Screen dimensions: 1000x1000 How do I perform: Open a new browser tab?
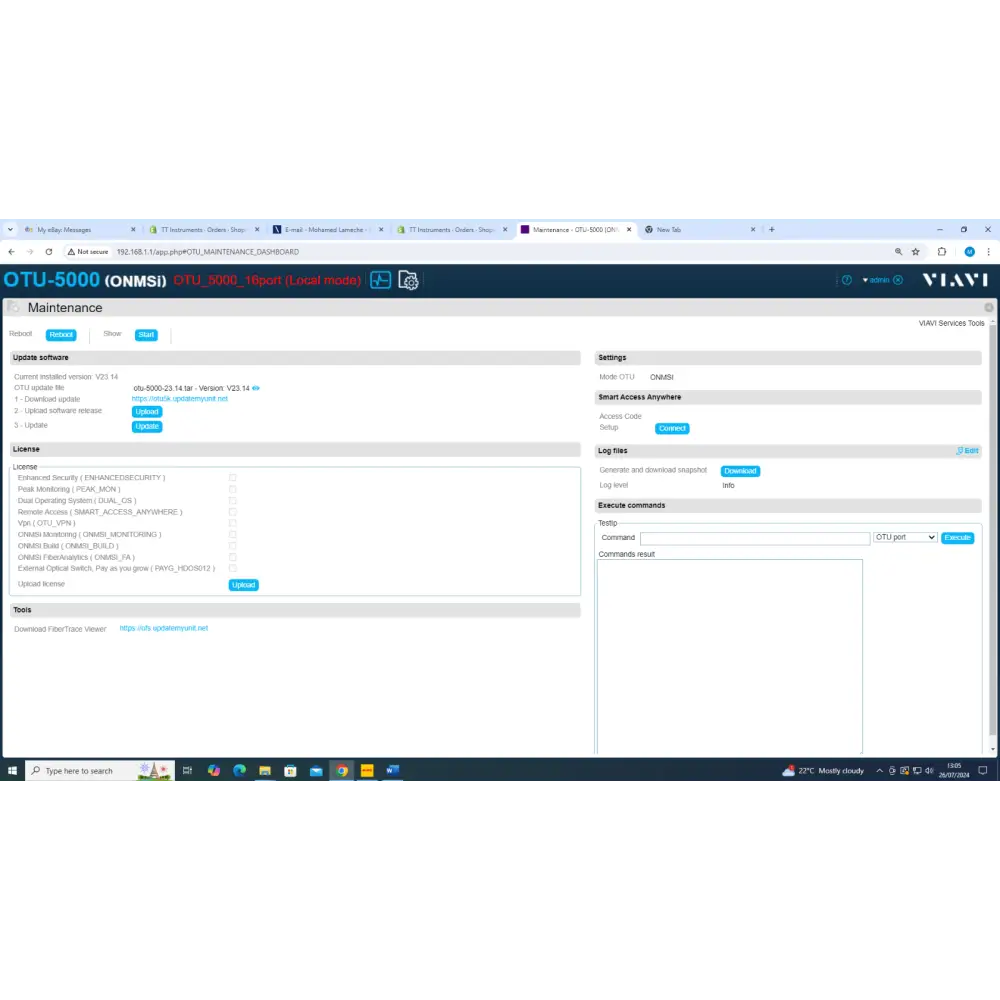[772, 230]
